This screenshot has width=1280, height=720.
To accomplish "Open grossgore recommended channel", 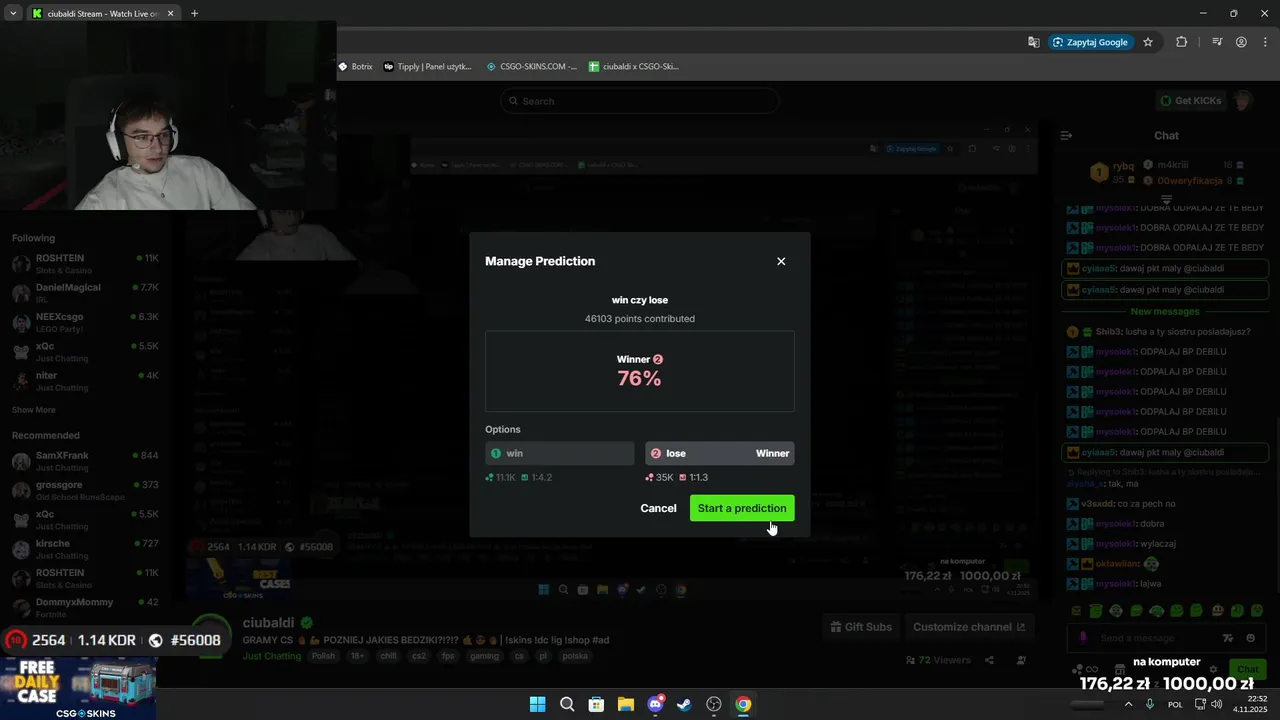I will tap(84, 490).
